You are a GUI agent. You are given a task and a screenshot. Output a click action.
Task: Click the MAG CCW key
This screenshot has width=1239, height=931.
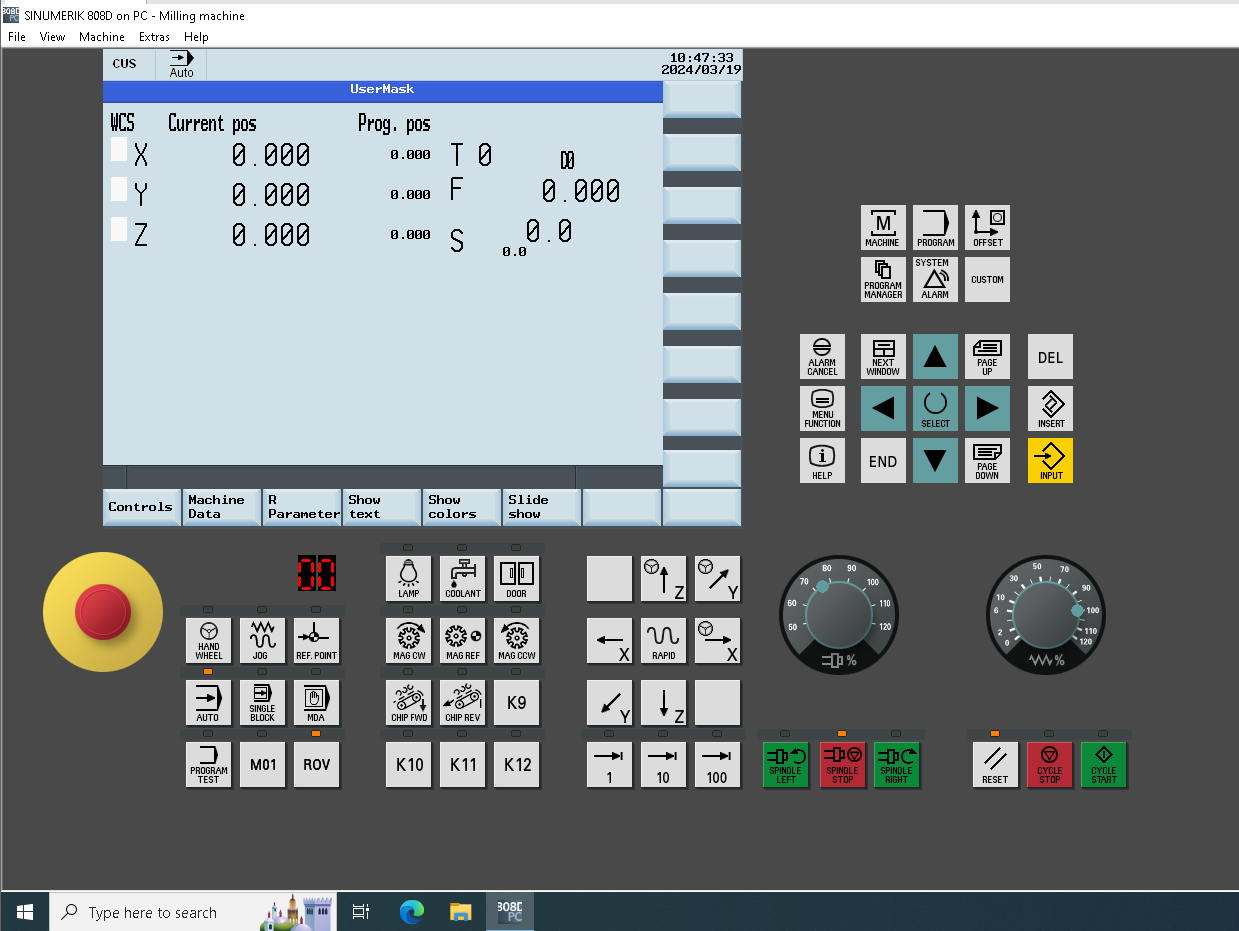[x=516, y=641]
